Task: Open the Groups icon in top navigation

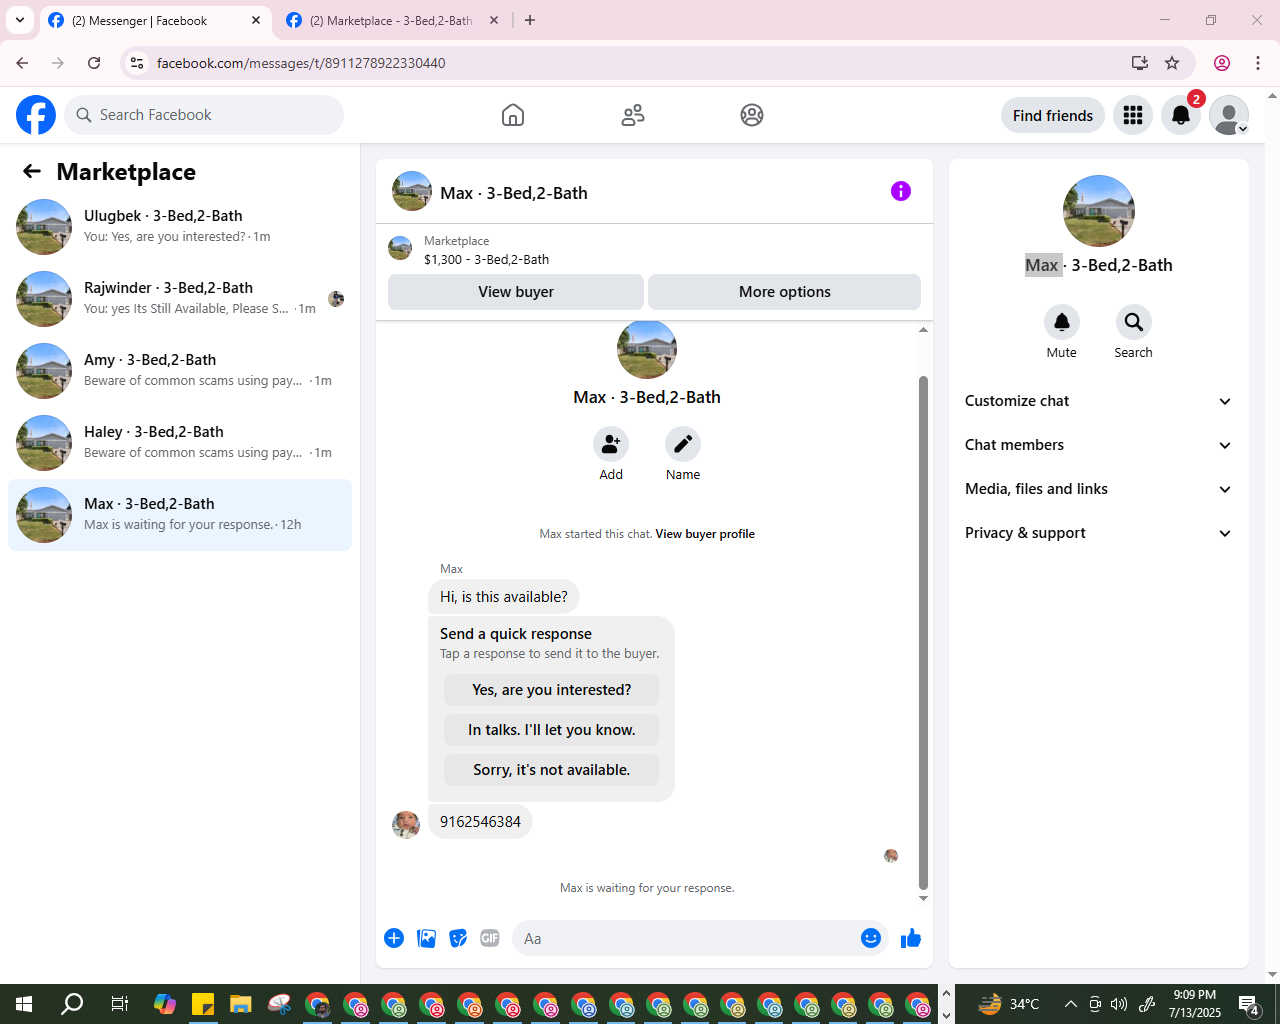Action: point(752,115)
